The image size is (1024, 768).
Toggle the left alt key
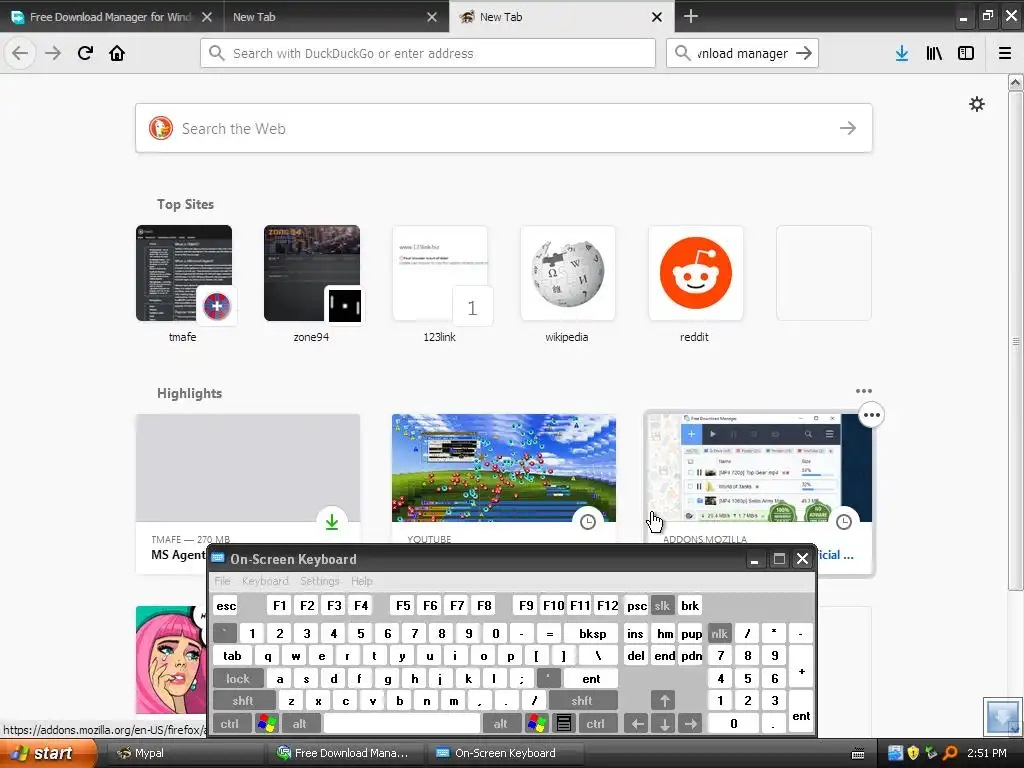tap(300, 724)
